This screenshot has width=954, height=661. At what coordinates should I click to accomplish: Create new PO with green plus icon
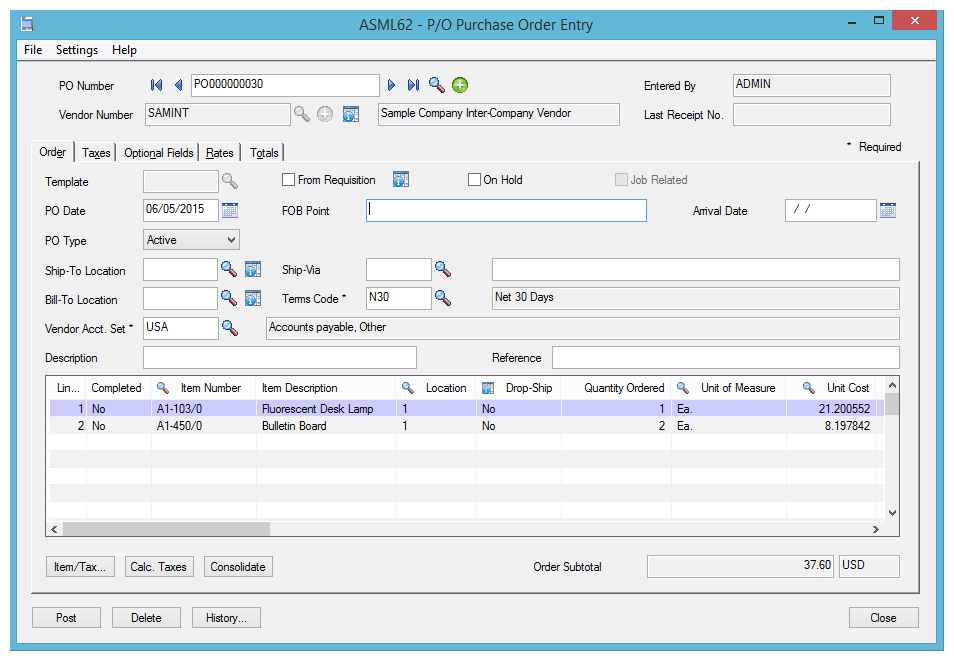click(x=460, y=85)
